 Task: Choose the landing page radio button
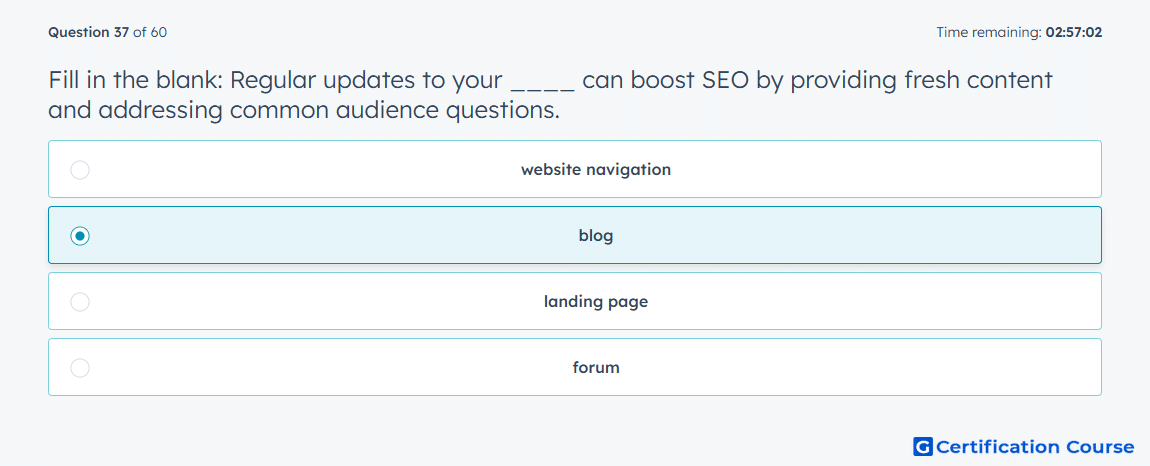[x=80, y=302]
